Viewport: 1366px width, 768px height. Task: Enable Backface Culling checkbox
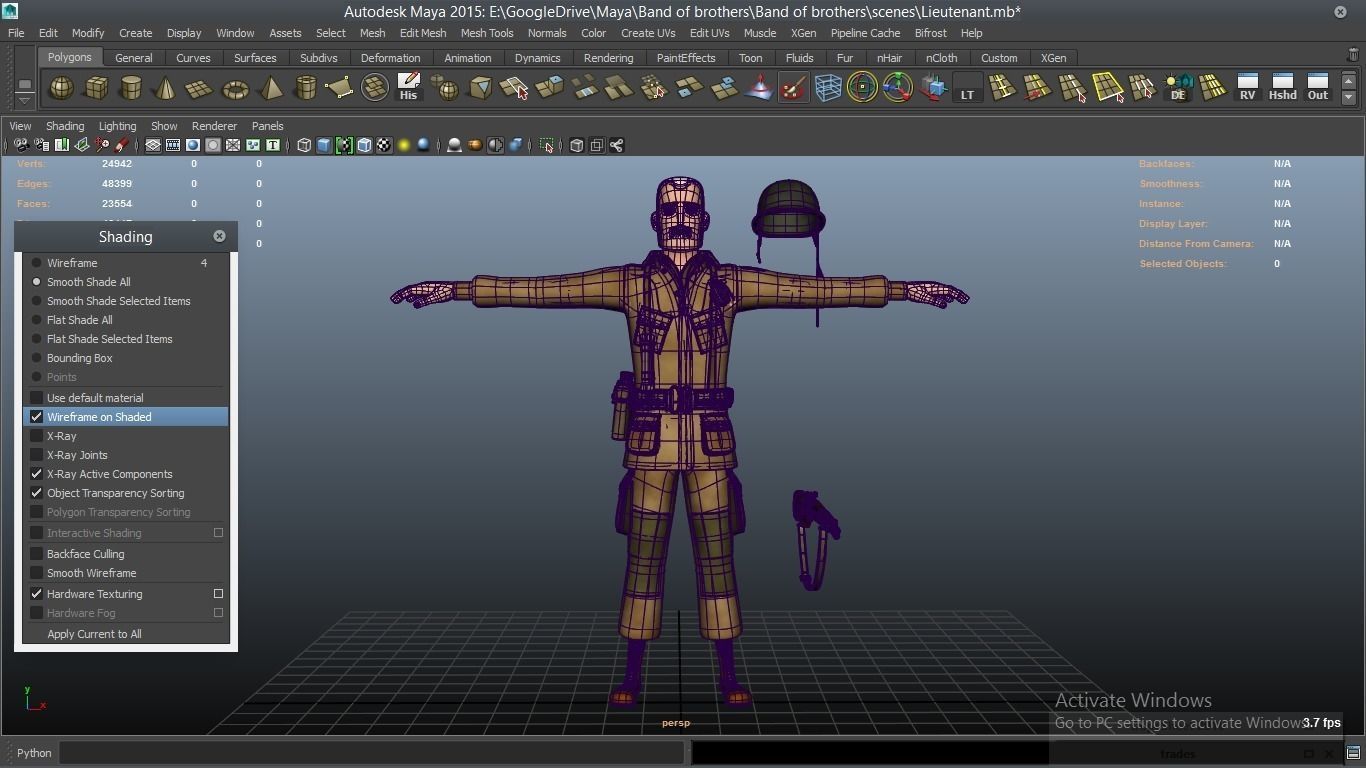(x=37, y=554)
